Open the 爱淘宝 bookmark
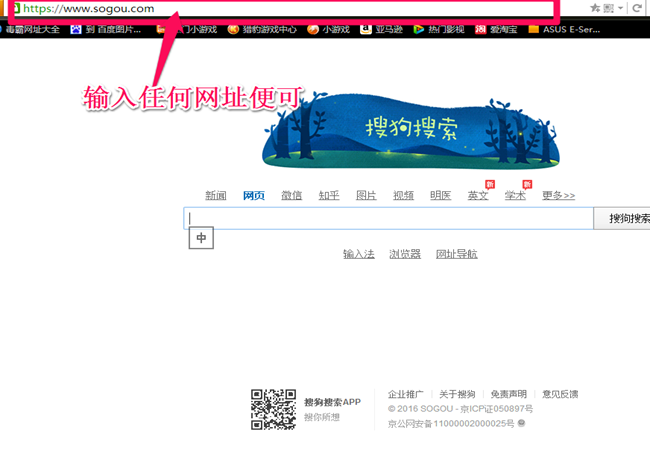Image resolution: width=650 pixels, height=450 pixels. tap(496, 29)
